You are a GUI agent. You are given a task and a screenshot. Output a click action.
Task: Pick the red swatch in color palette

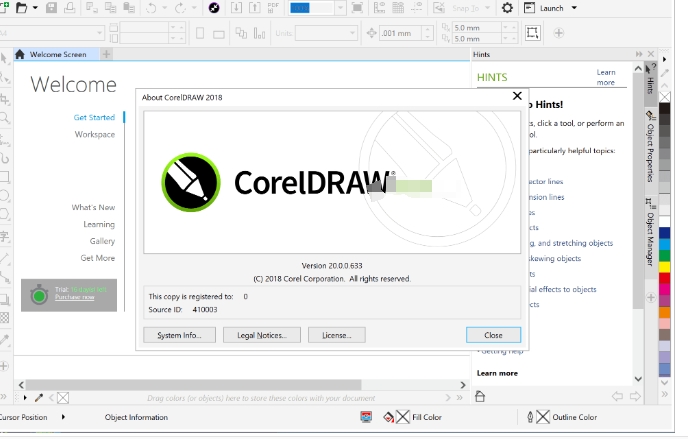click(x=665, y=278)
